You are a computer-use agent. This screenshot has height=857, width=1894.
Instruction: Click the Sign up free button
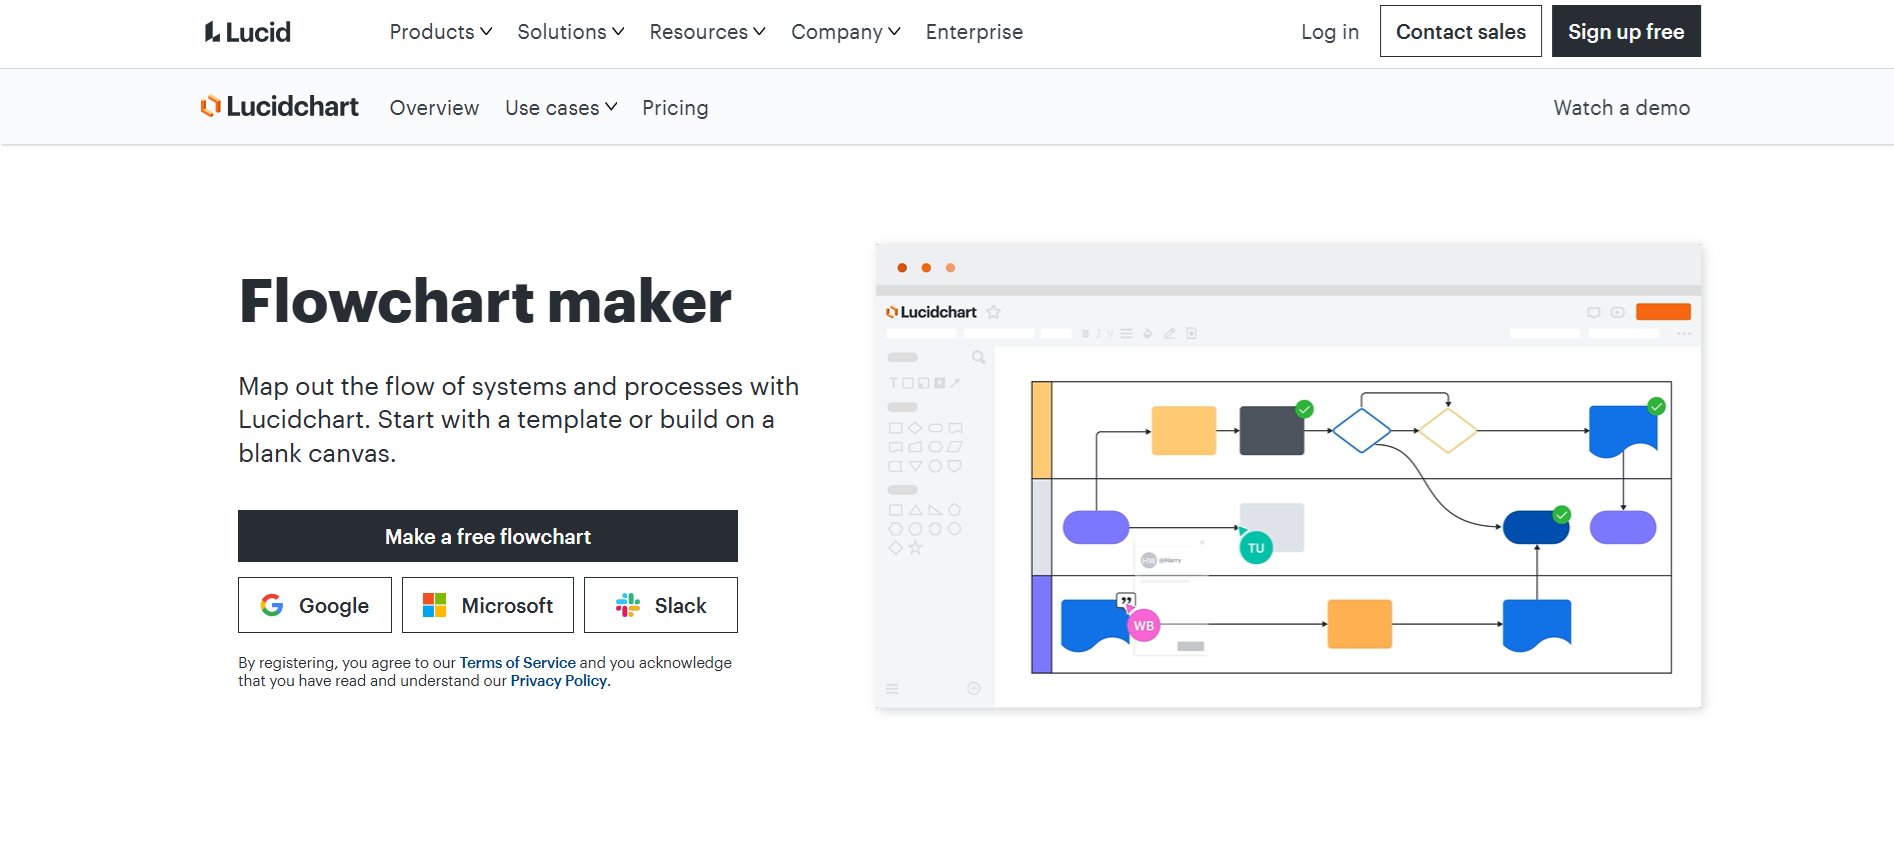point(1626,31)
